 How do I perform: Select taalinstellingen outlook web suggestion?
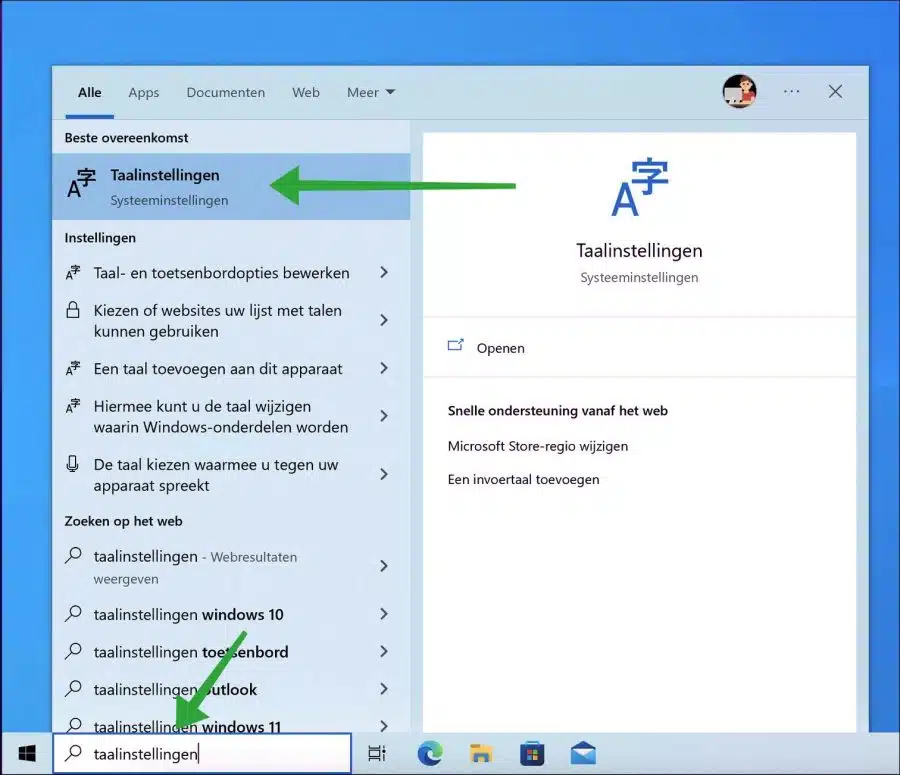click(x=231, y=689)
